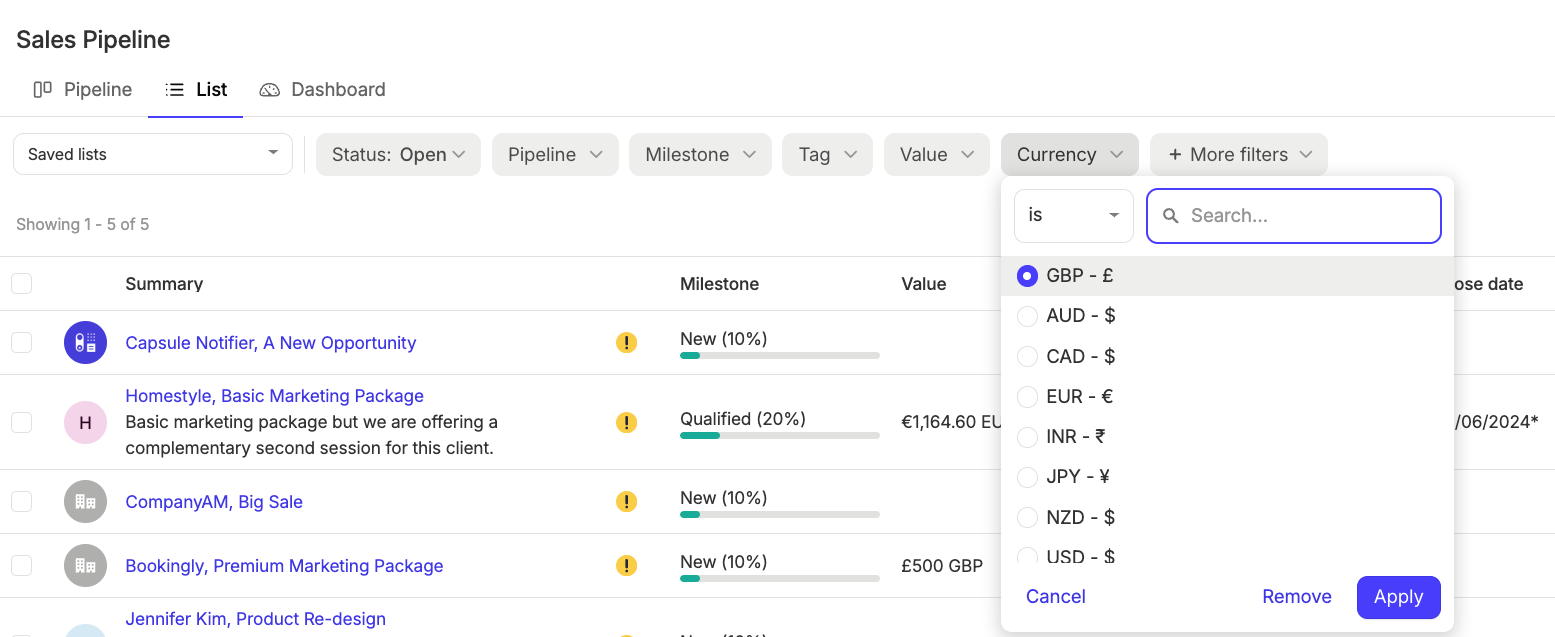Click the Bookingly building avatar icon
The image size is (1555, 637).
(x=85, y=566)
